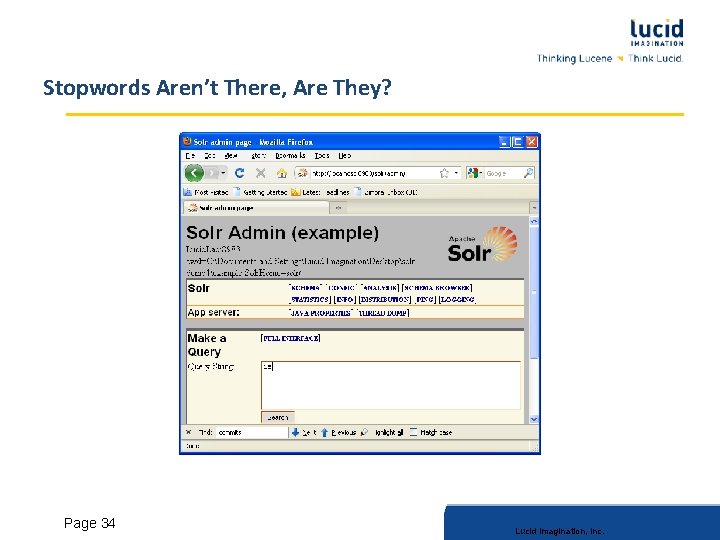
Task: Open the LOGGING link
Action: click(457, 299)
